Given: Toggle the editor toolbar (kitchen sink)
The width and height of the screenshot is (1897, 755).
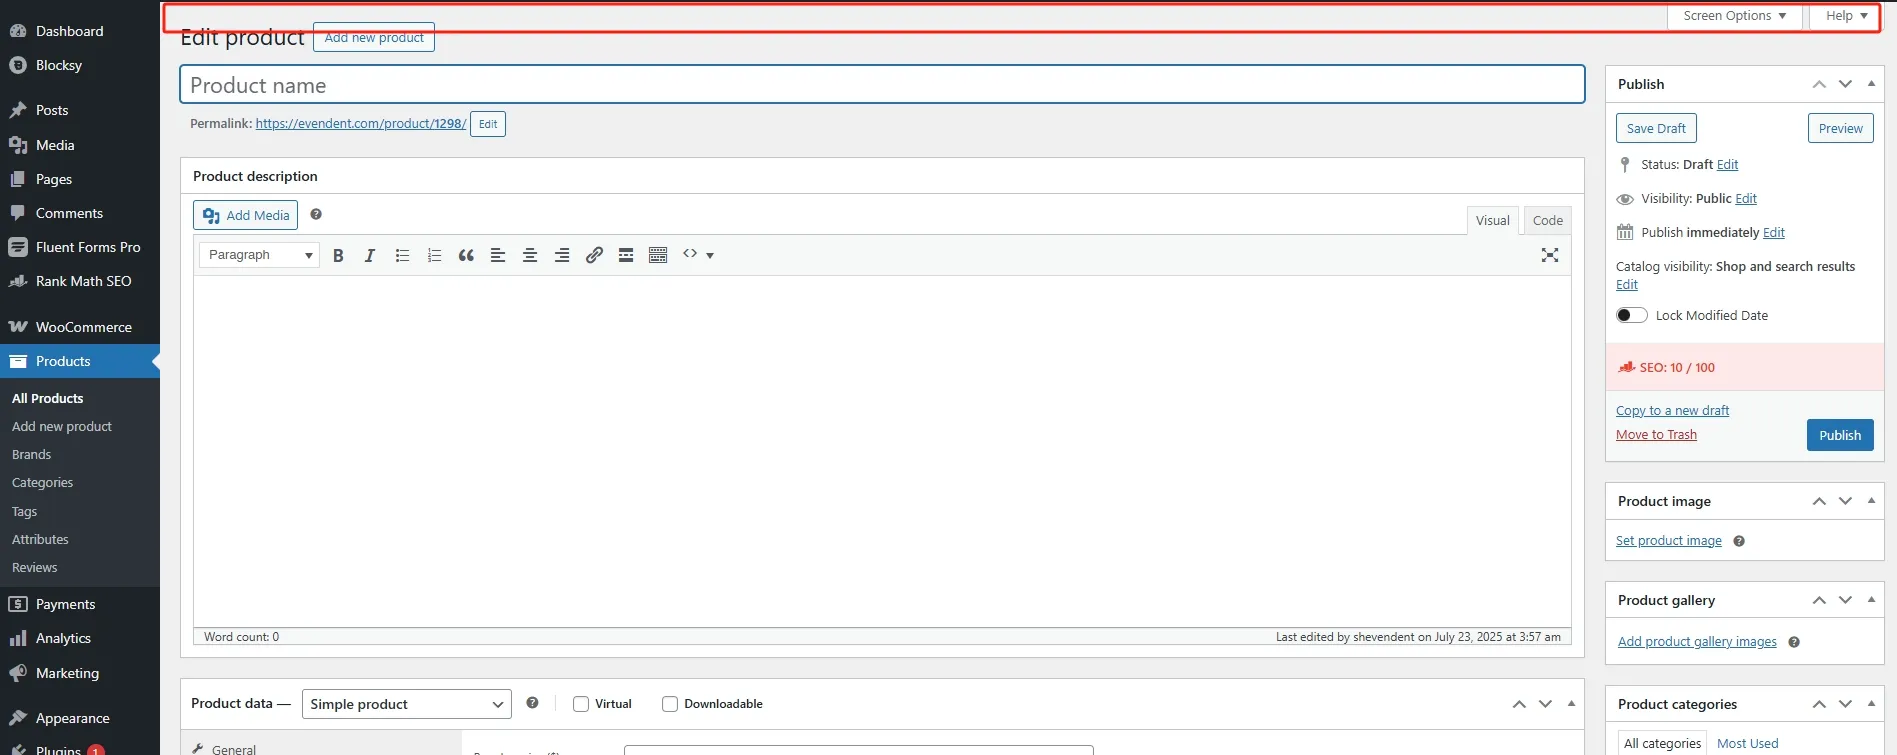Looking at the screenshot, I should point(658,255).
